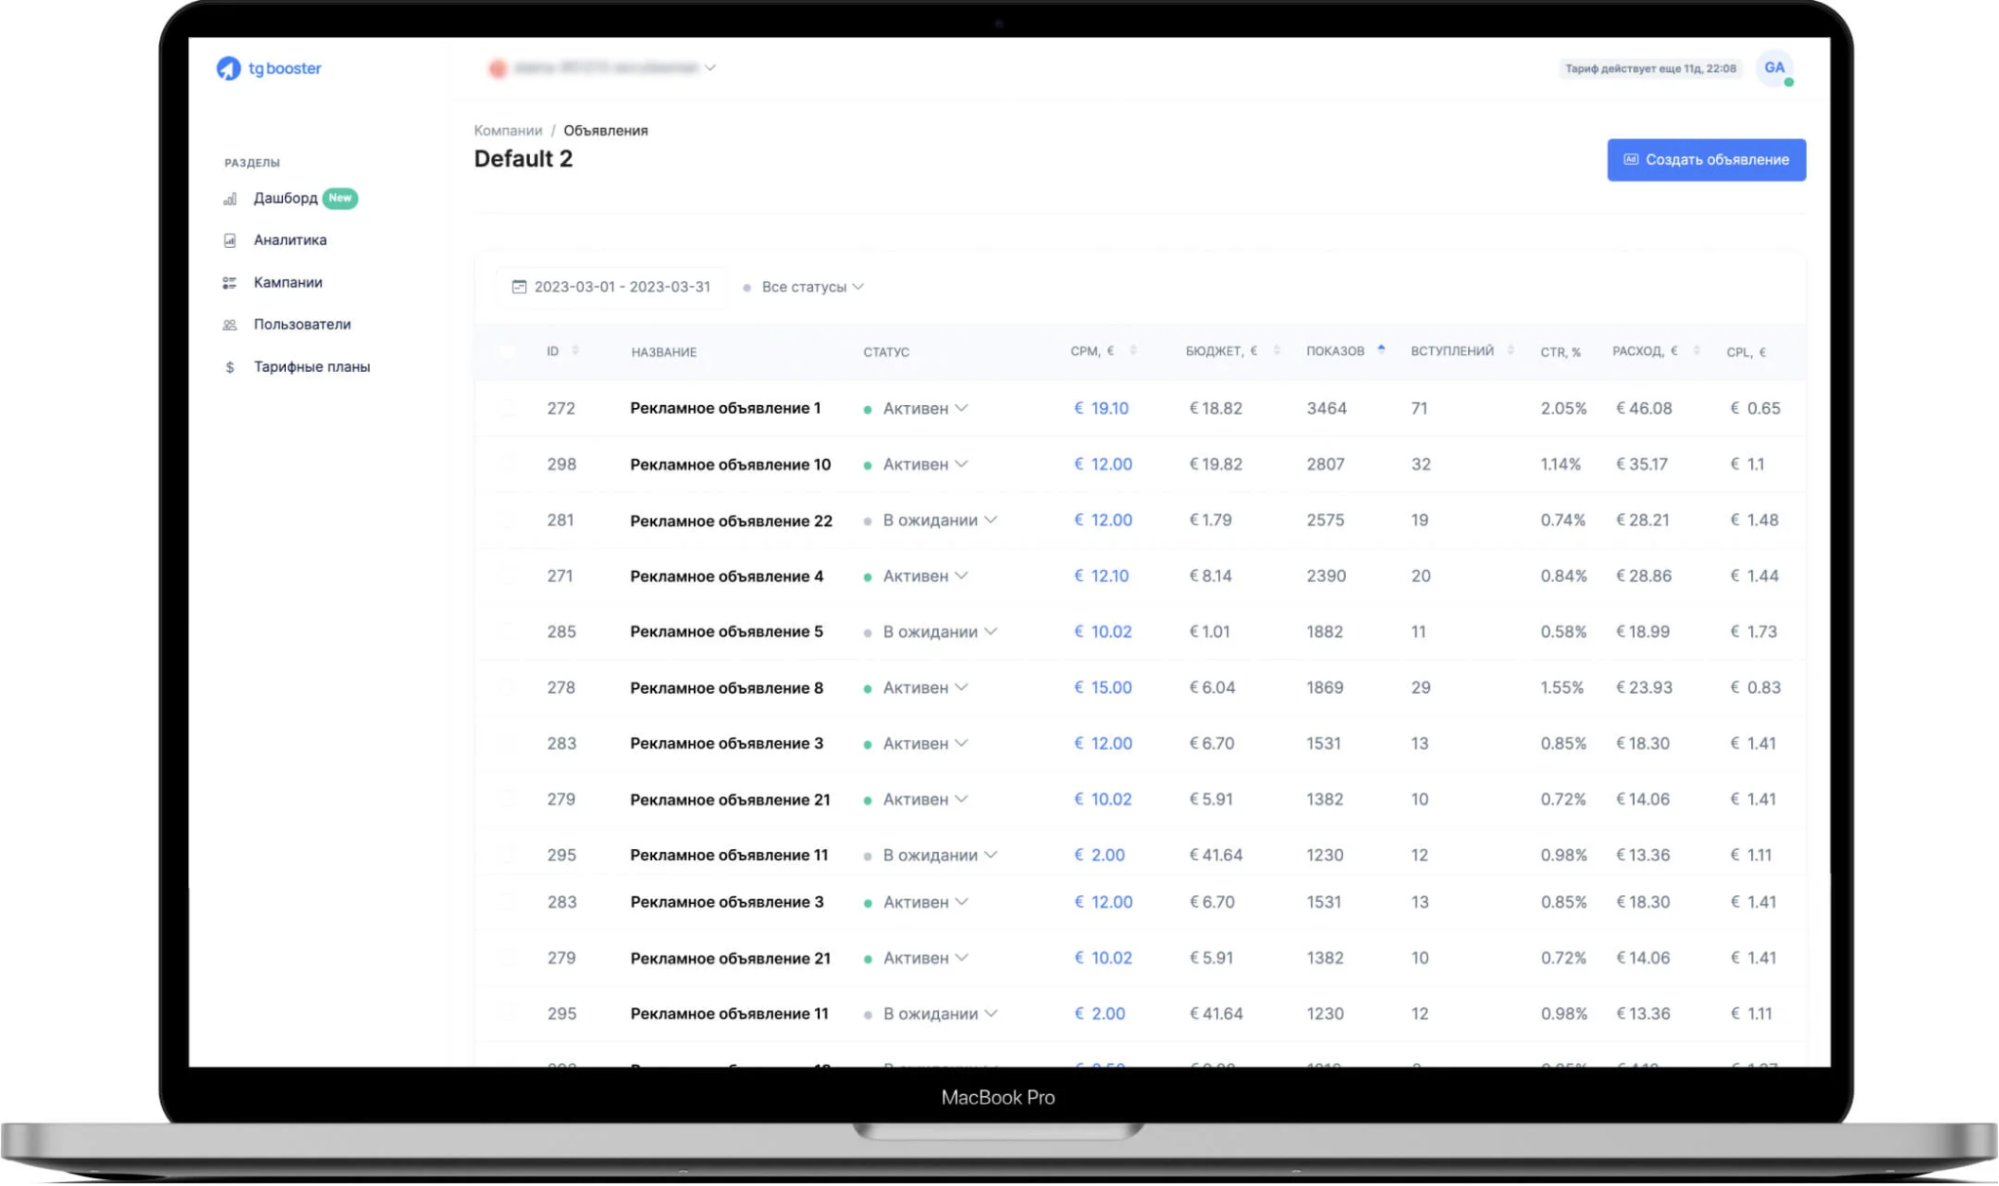Click Создать объявление button
The width and height of the screenshot is (1999, 1186).
[1705, 160]
